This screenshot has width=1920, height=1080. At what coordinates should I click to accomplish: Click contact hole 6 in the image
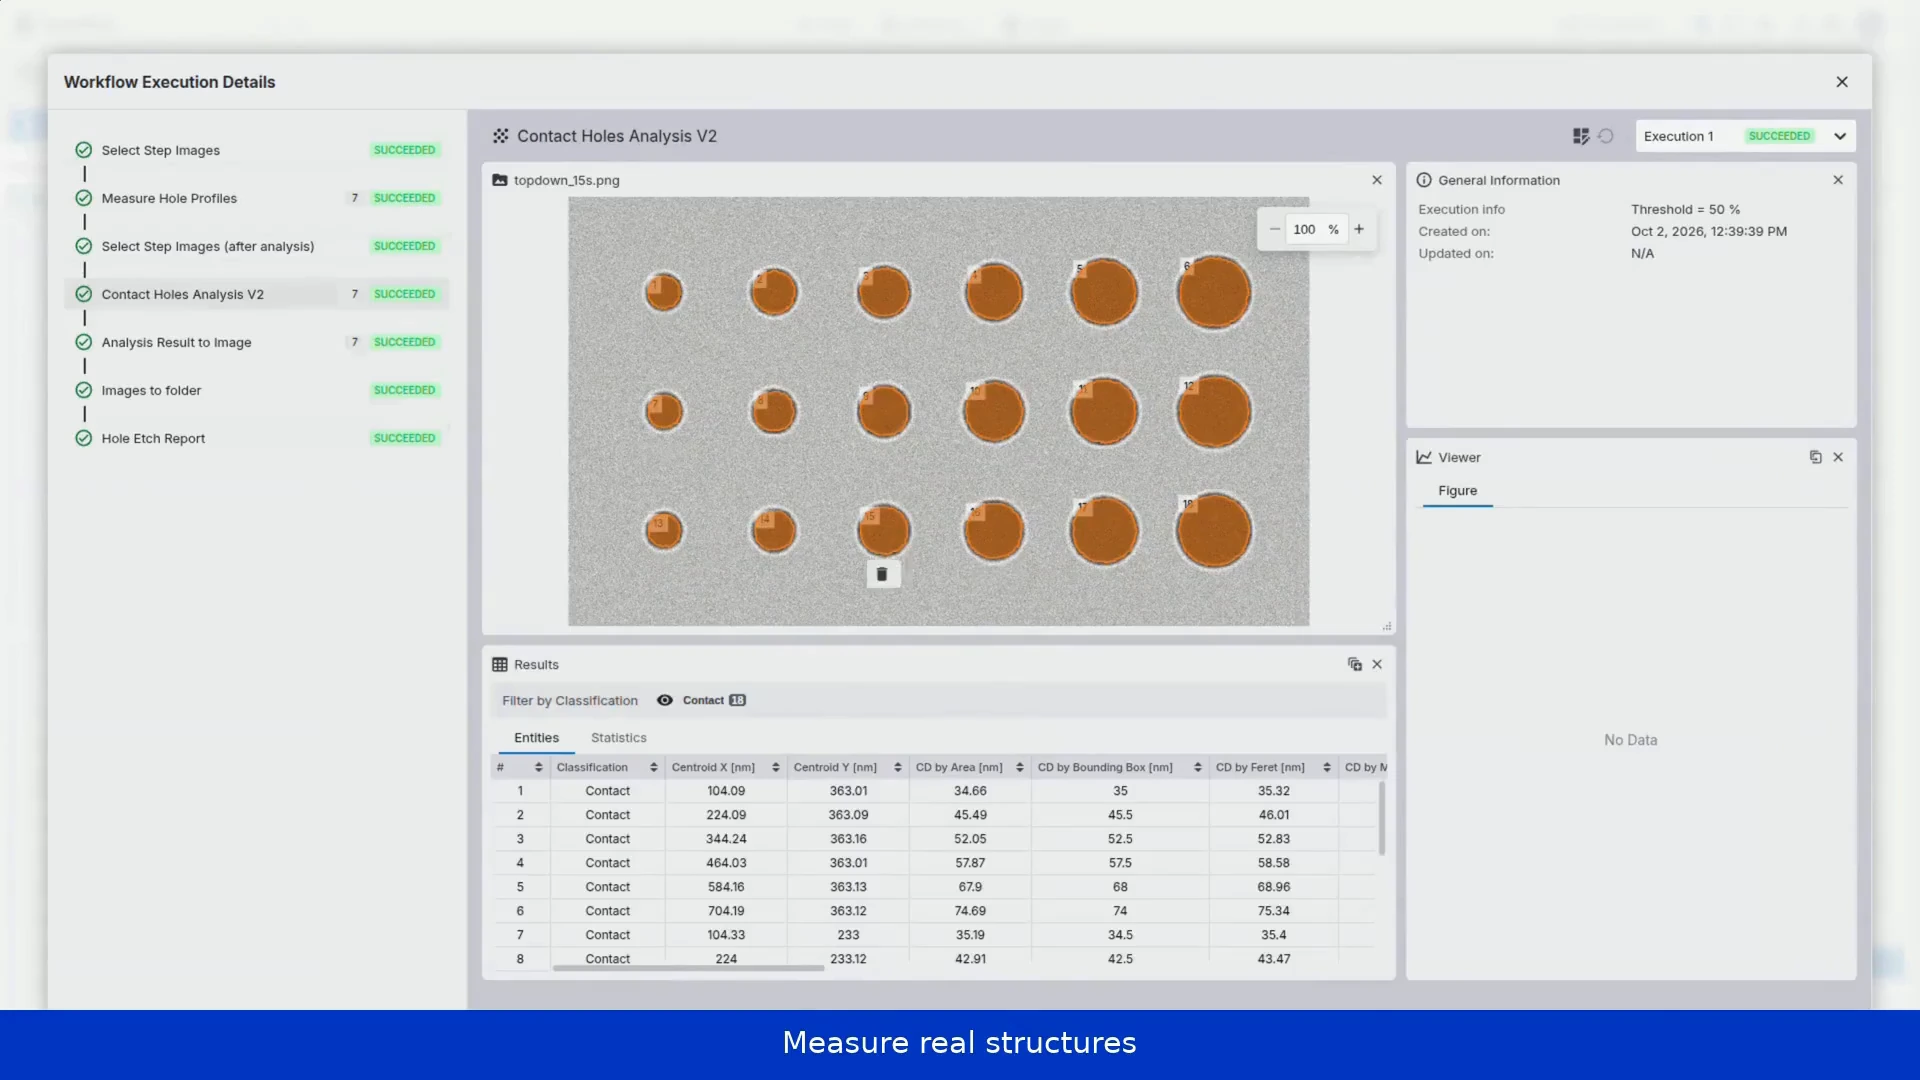click(x=1214, y=293)
